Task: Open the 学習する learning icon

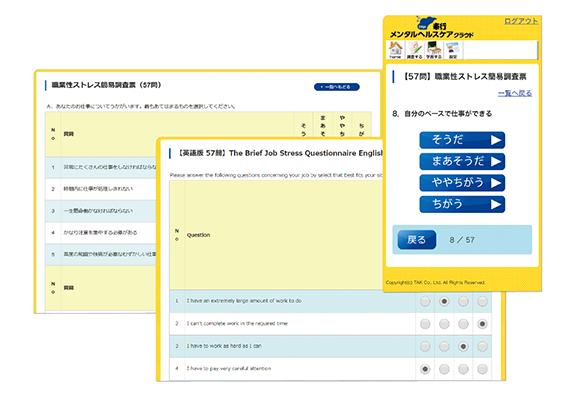Action: 434,50
